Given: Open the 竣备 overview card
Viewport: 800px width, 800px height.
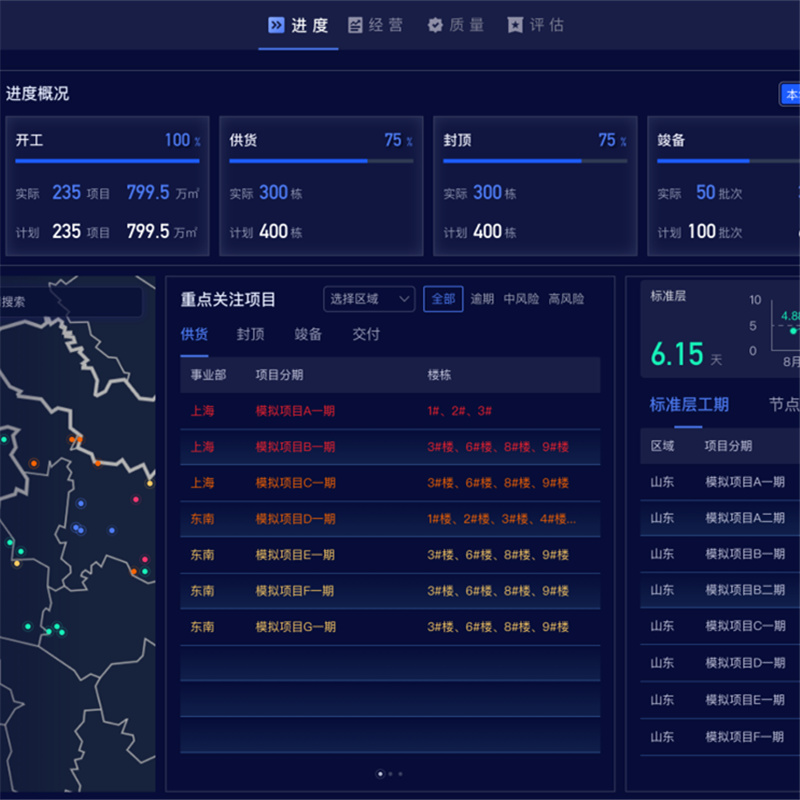Looking at the screenshot, I should click(x=723, y=186).
